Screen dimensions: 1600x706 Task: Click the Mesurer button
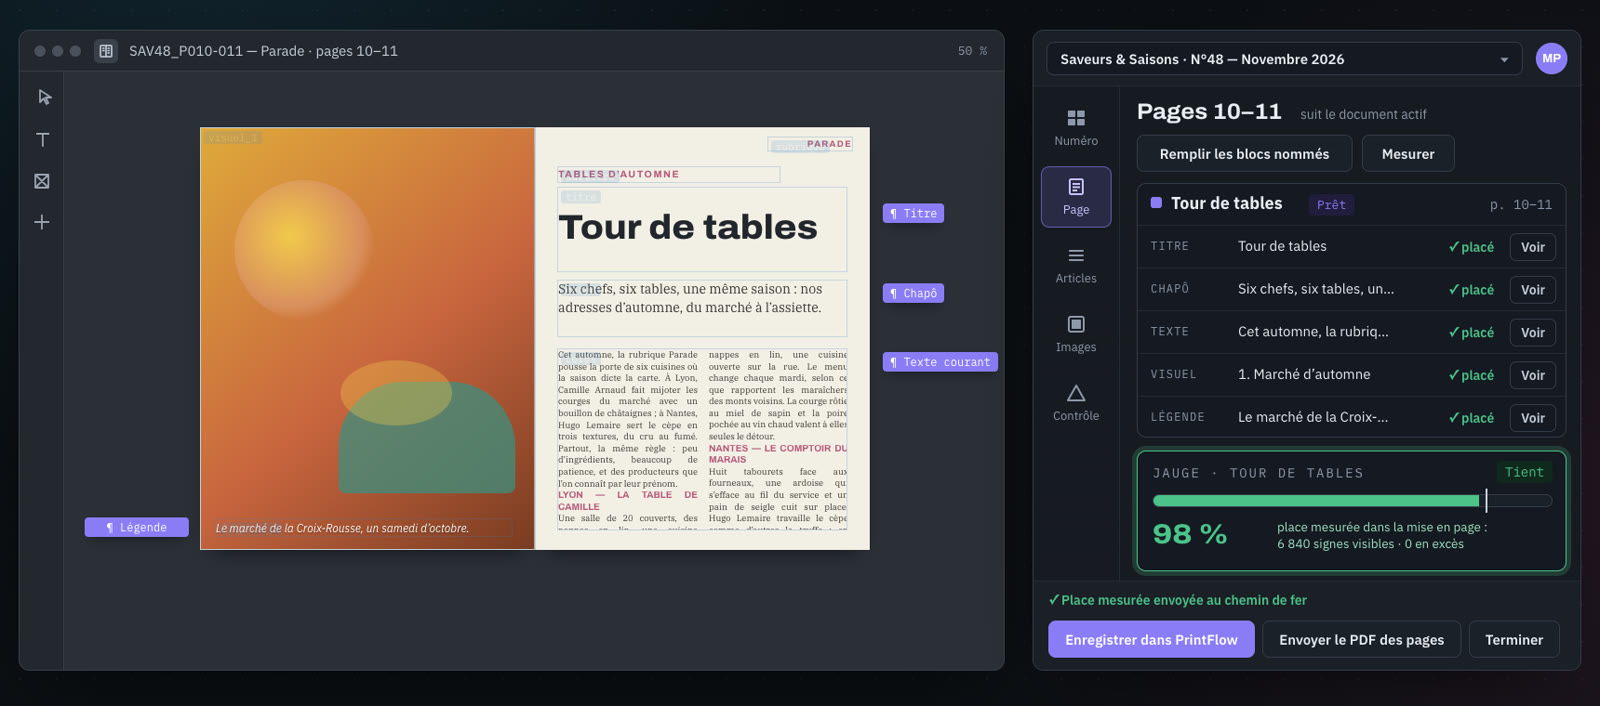[1408, 154]
